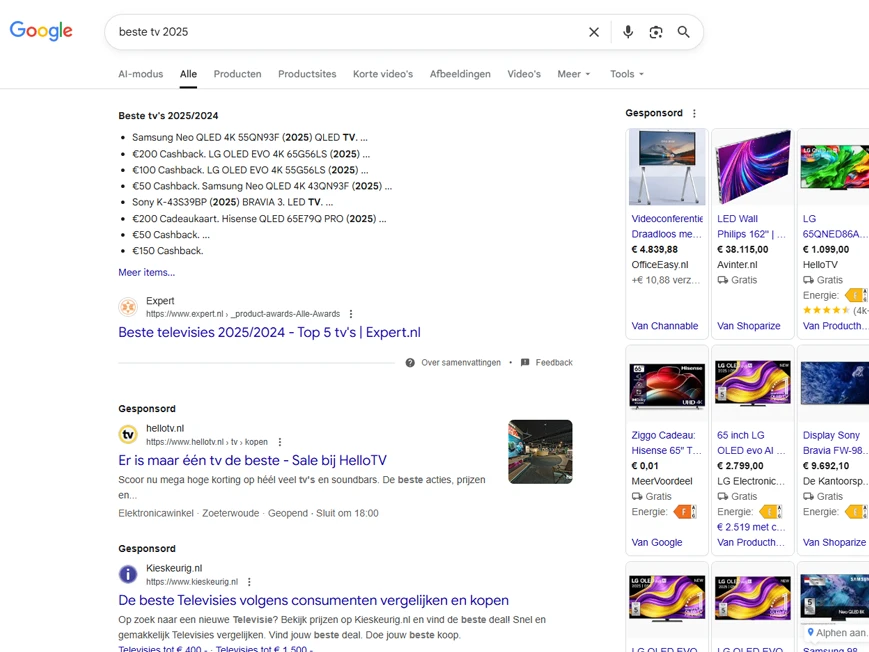Click the HelloTV store thumbnail image

point(540,452)
